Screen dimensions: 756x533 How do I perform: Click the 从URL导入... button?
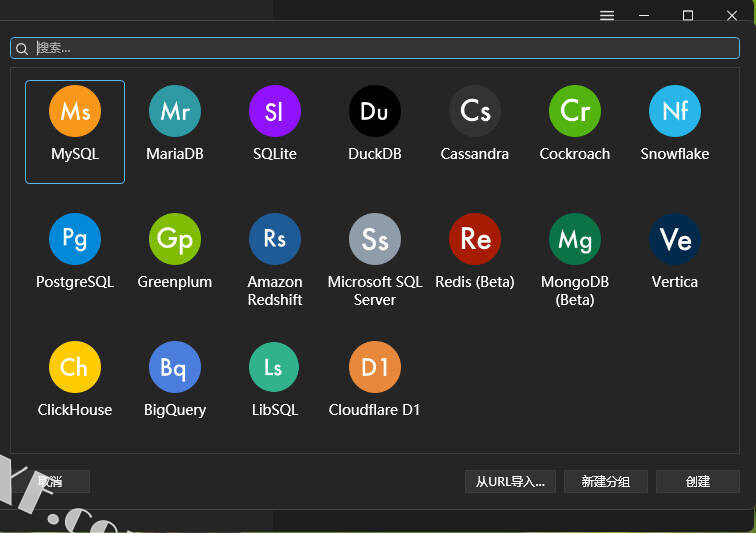pos(510,481)
